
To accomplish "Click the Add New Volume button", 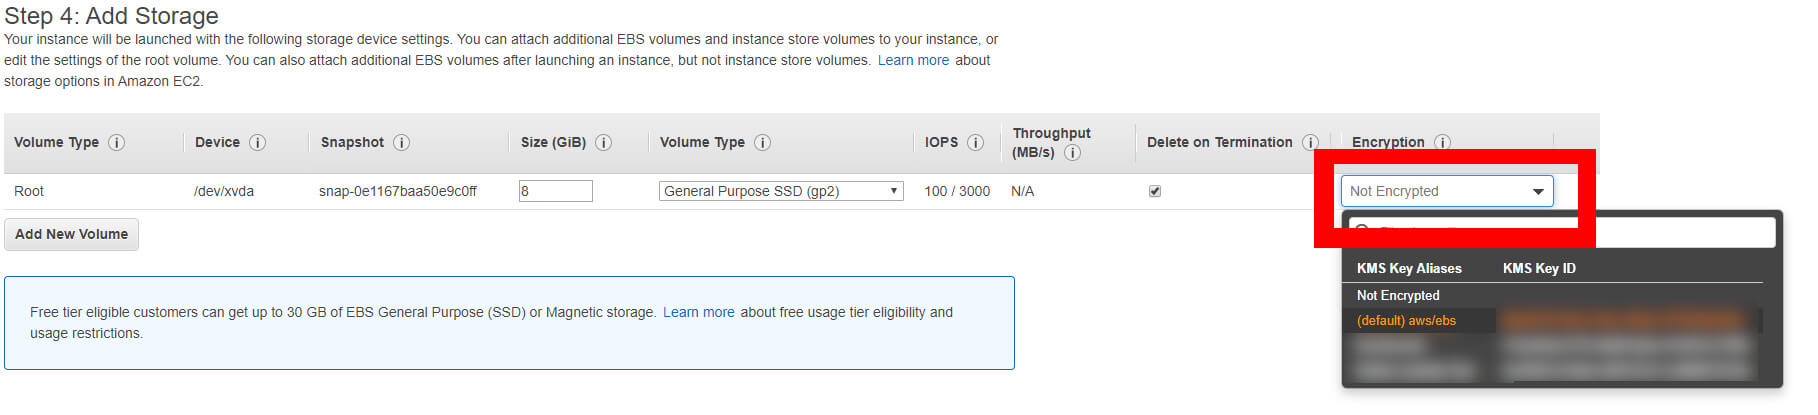I will click(71, 234).
